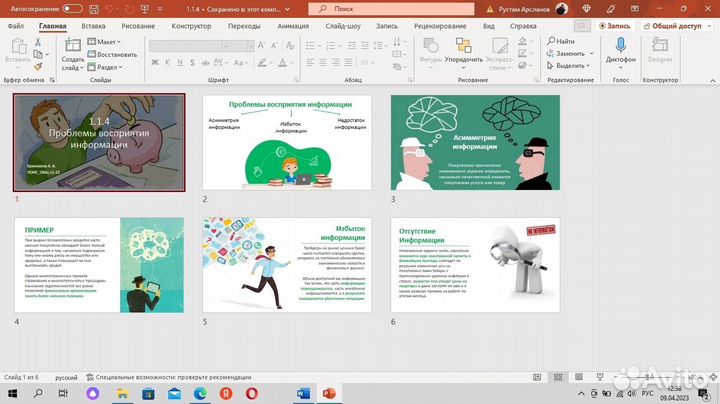Switch to the Анимация tab
Image resolution: width=720 pixels, height=404 pixels.
[292, 26]
